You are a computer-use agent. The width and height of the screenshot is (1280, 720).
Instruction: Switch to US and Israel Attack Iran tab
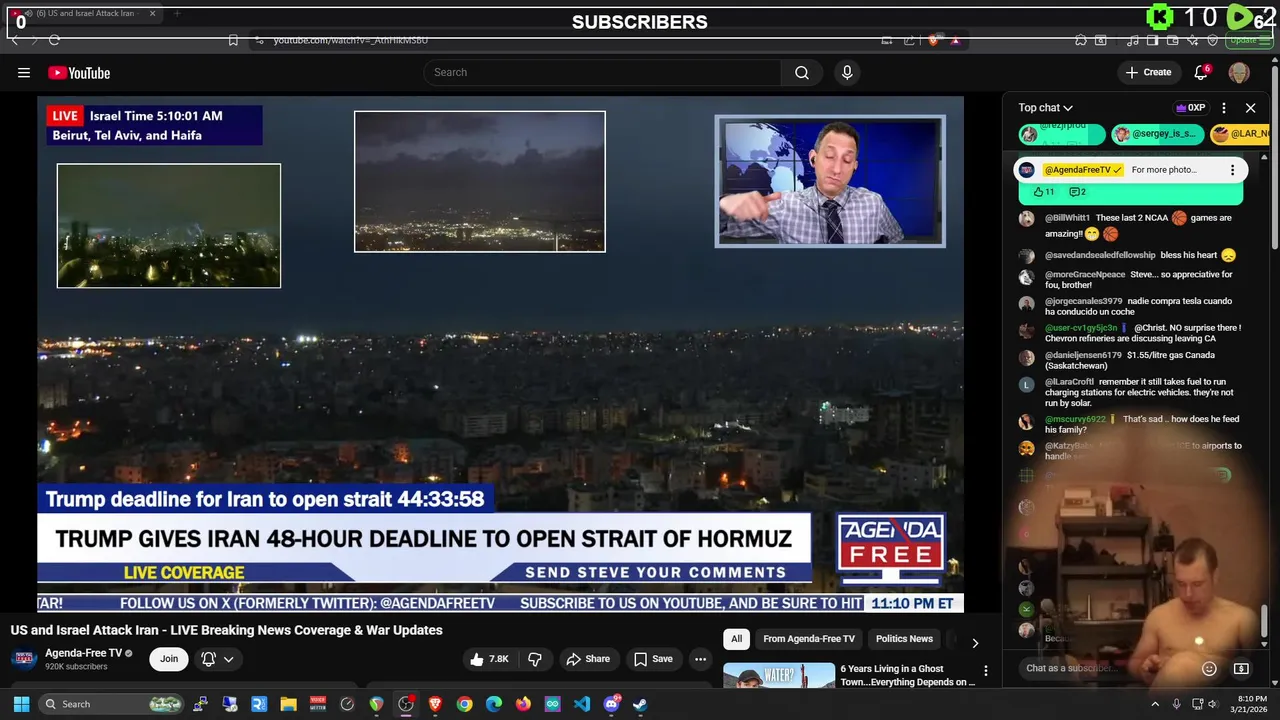(x=85, y=14)
